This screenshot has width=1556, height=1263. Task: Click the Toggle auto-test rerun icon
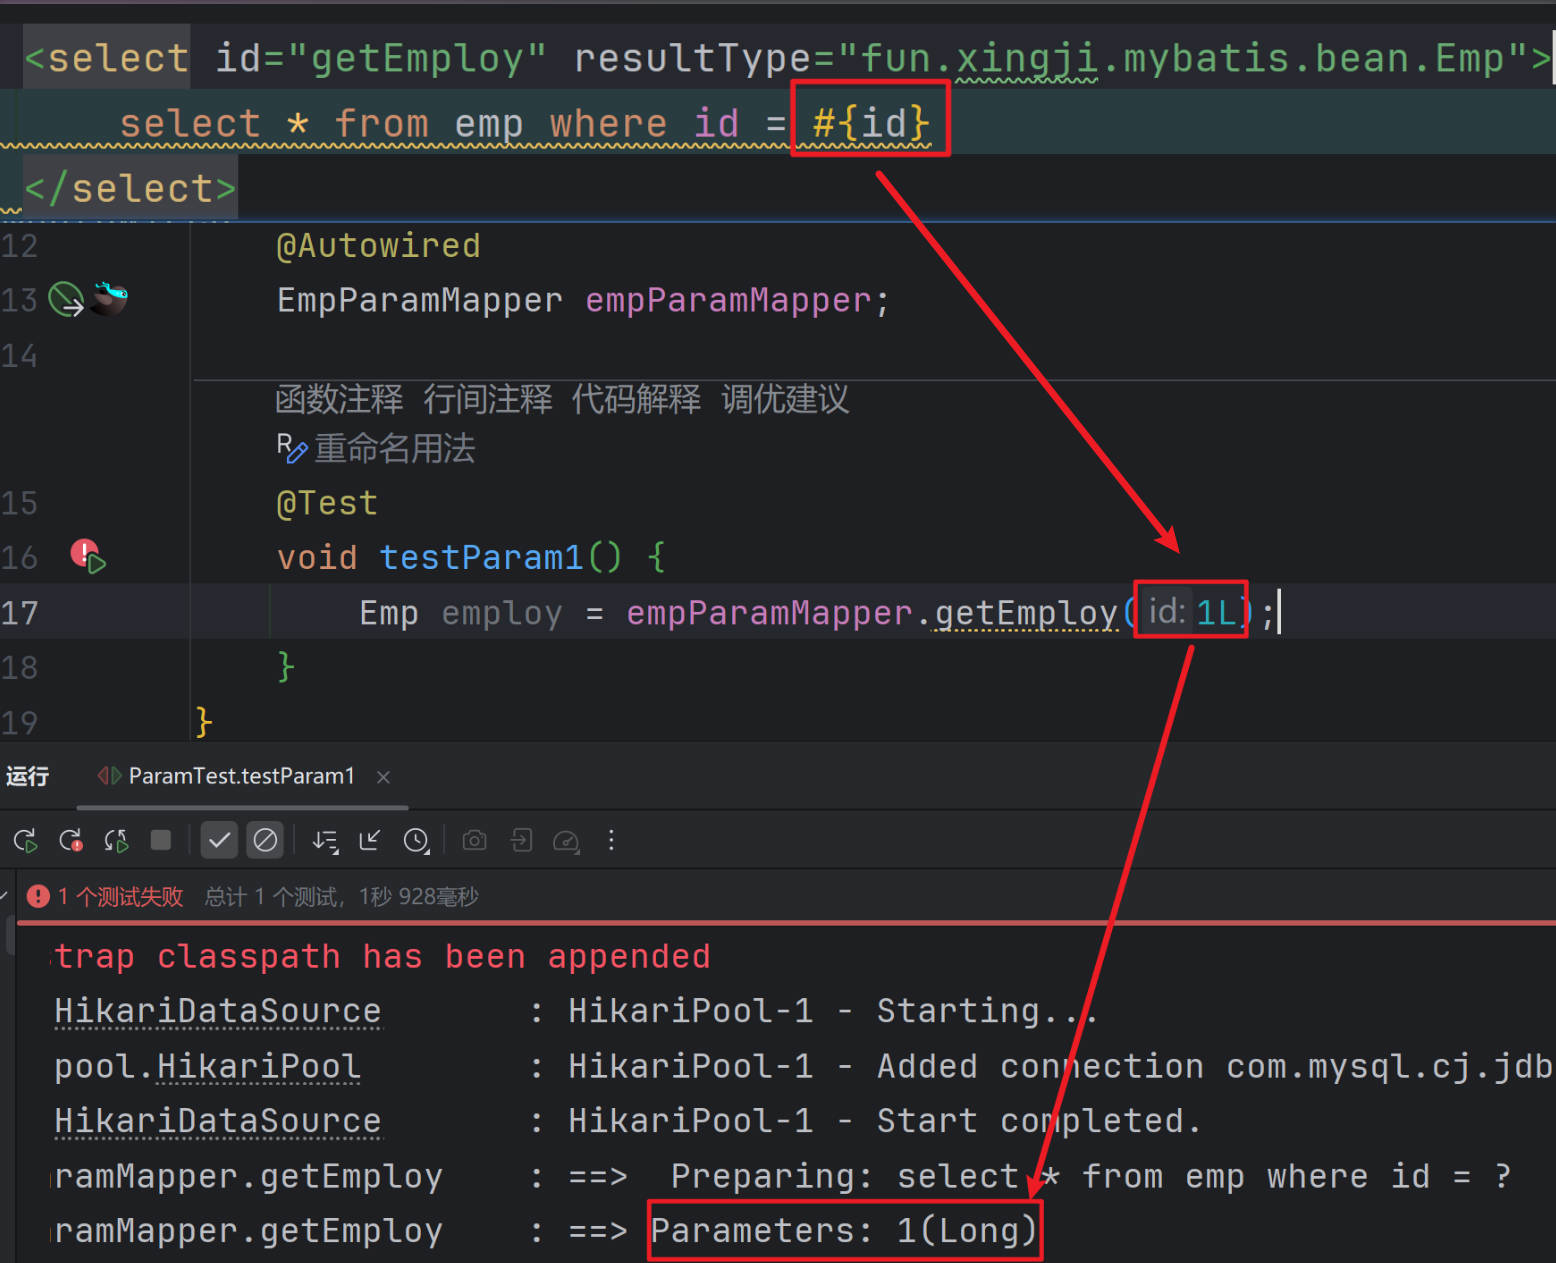coord(116,841)
